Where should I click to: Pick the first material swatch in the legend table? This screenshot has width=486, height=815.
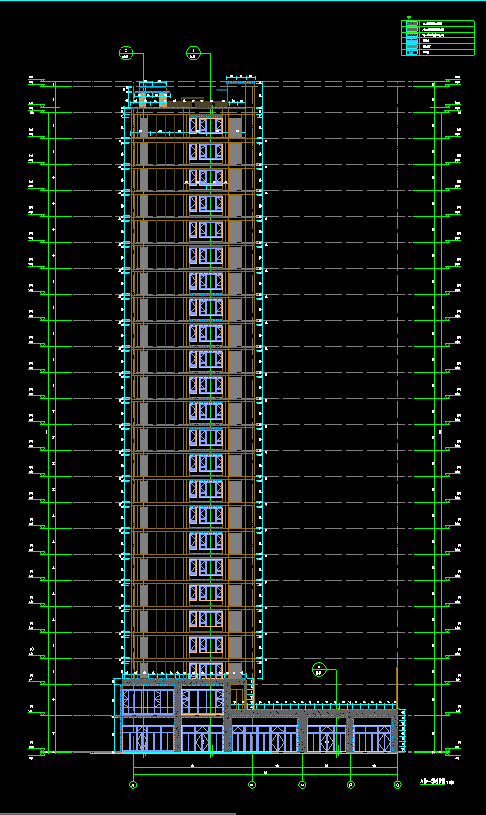412,24
